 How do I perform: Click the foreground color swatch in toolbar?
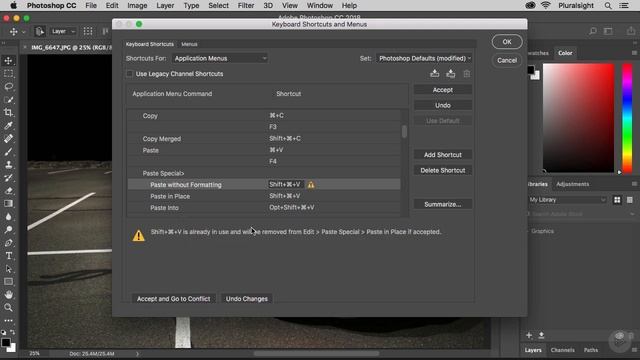point(6,342)
